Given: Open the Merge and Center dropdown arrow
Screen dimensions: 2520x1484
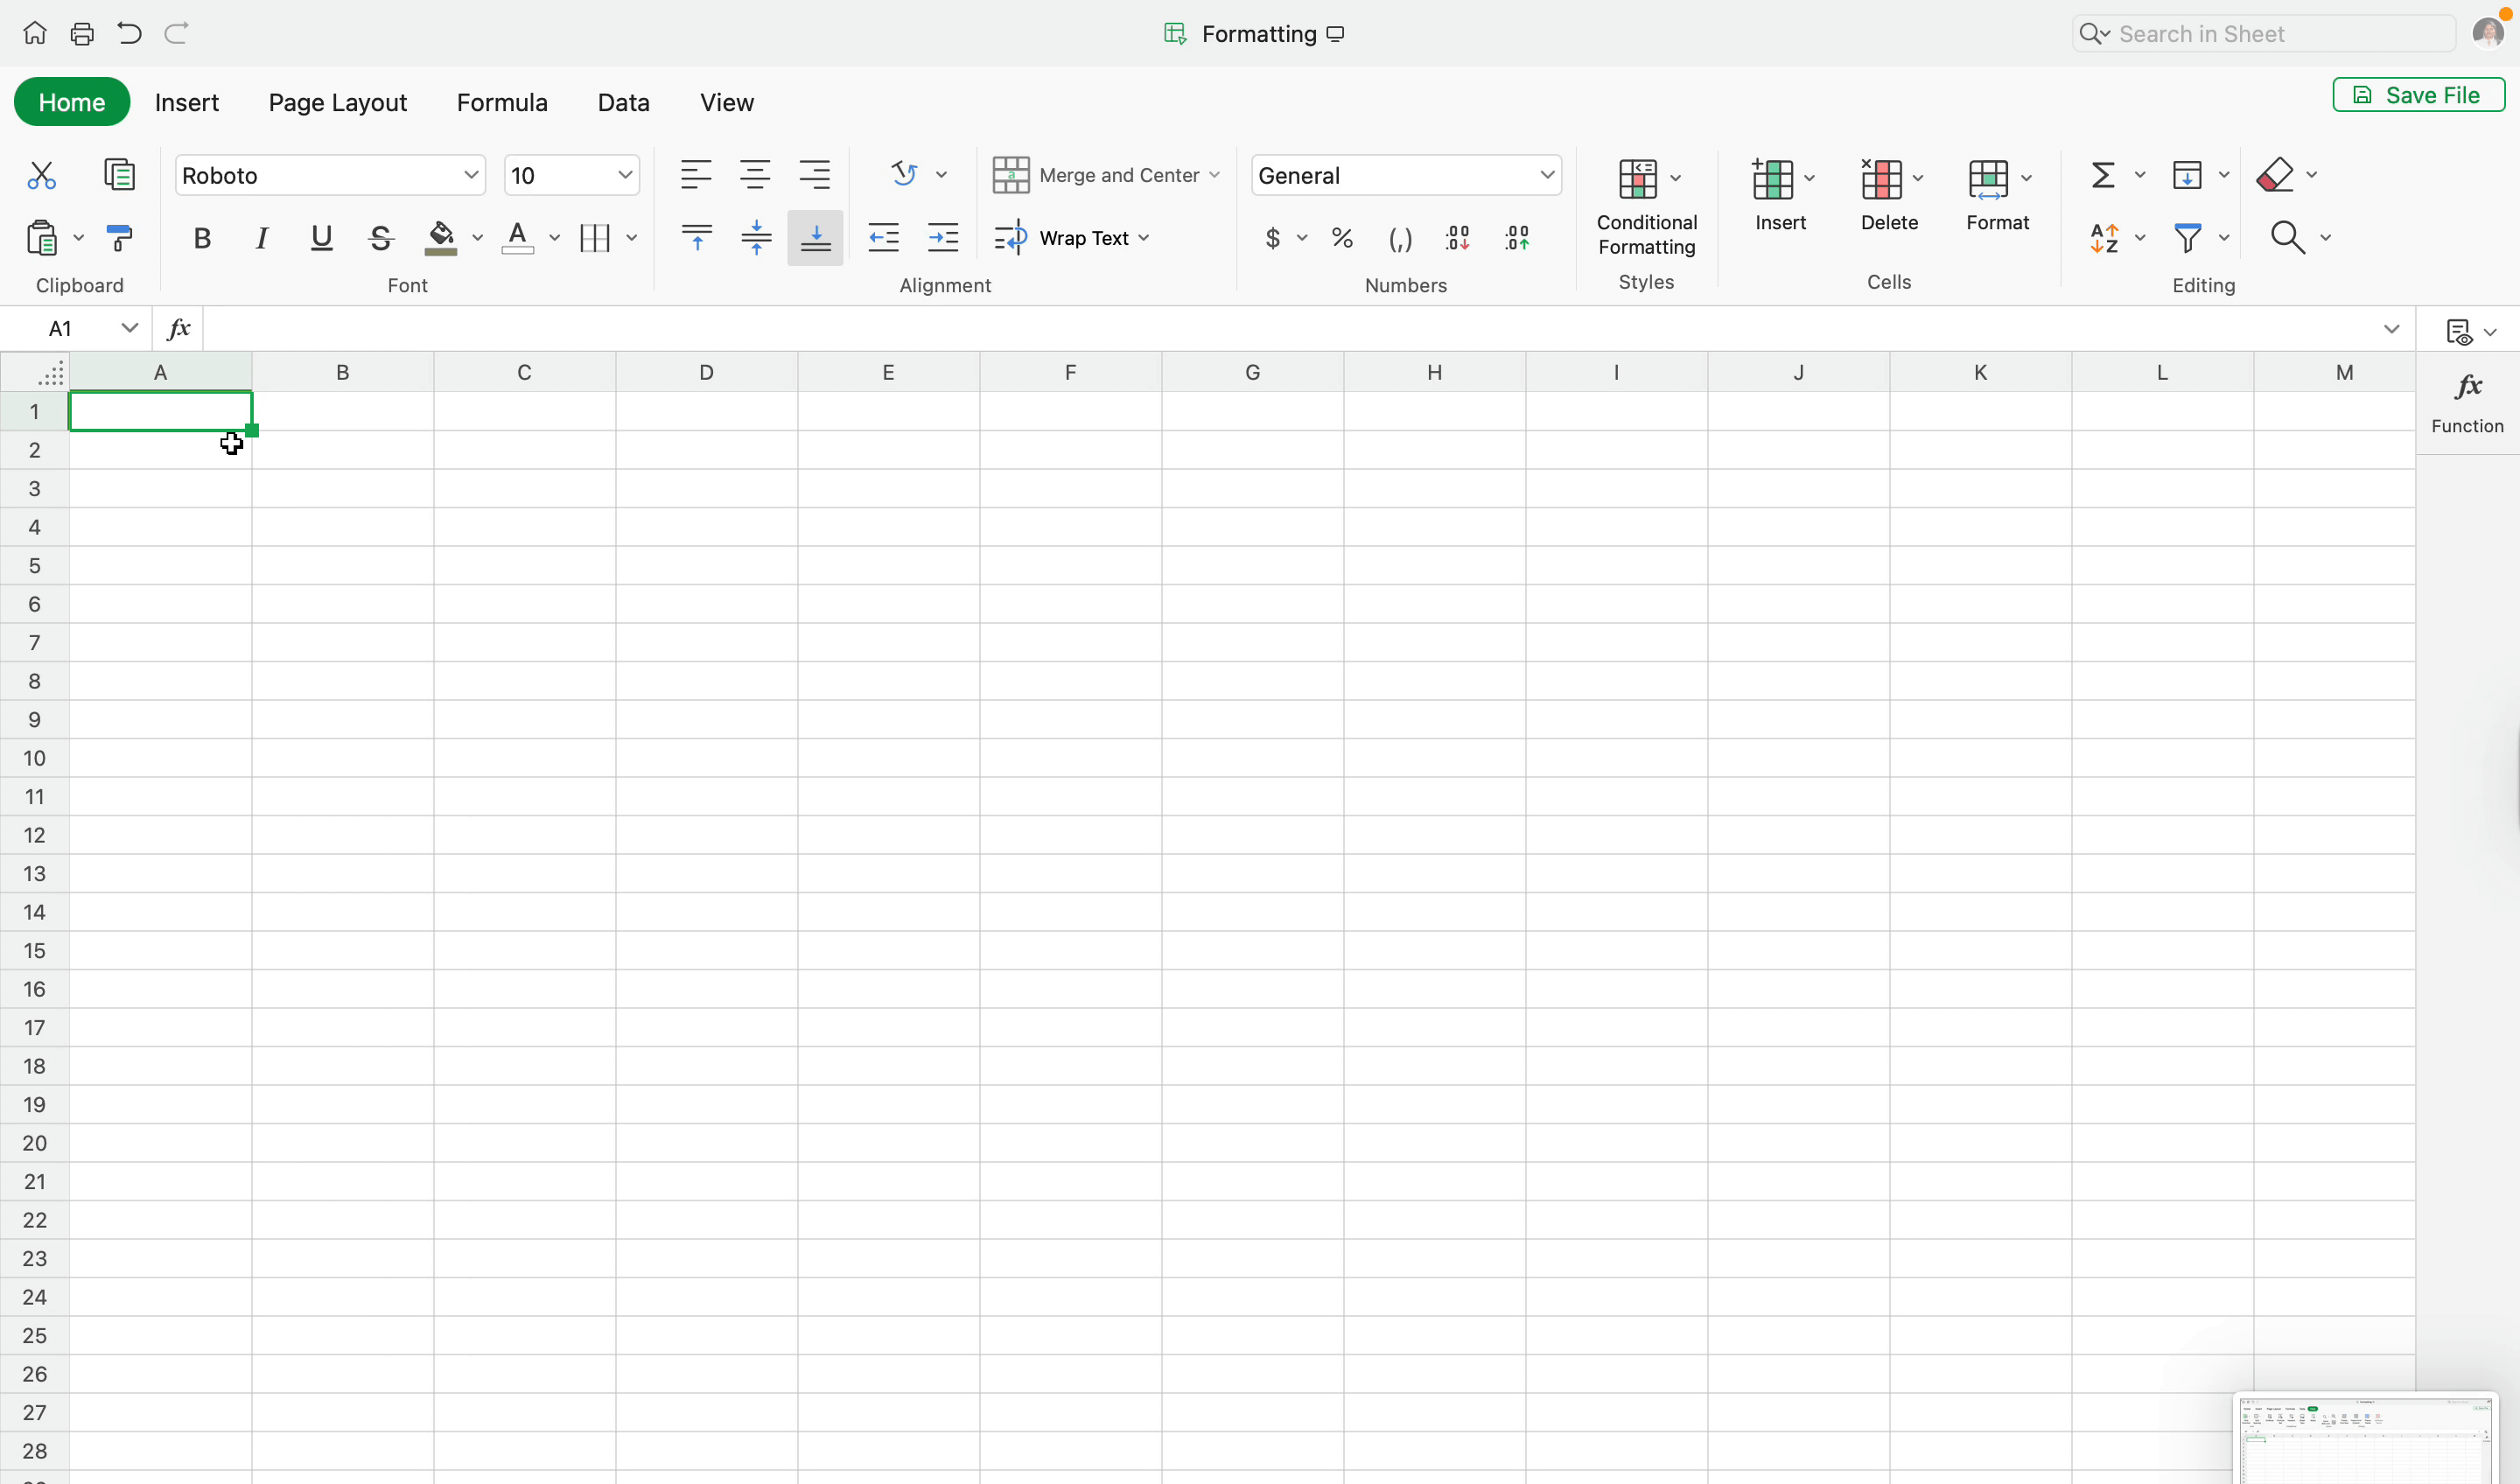Looking at the screenshot, I should click(x=1215, y=175).
